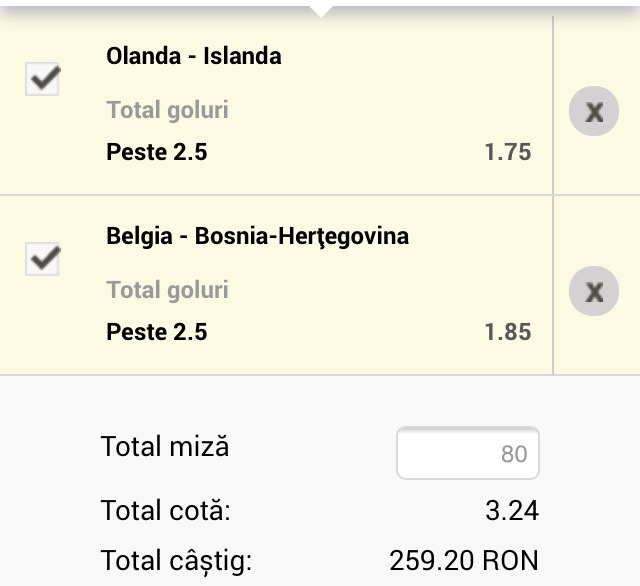Click the Total miză label

coord(165,446)
